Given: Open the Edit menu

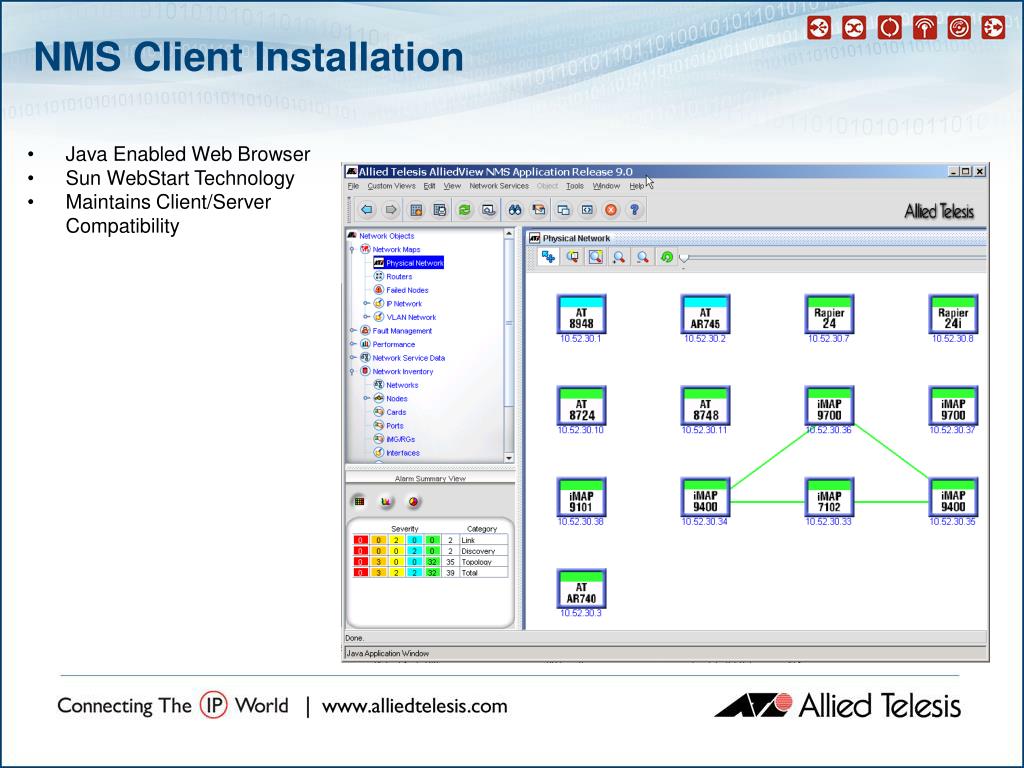Looking at the screenshot, I should point(429,186).
